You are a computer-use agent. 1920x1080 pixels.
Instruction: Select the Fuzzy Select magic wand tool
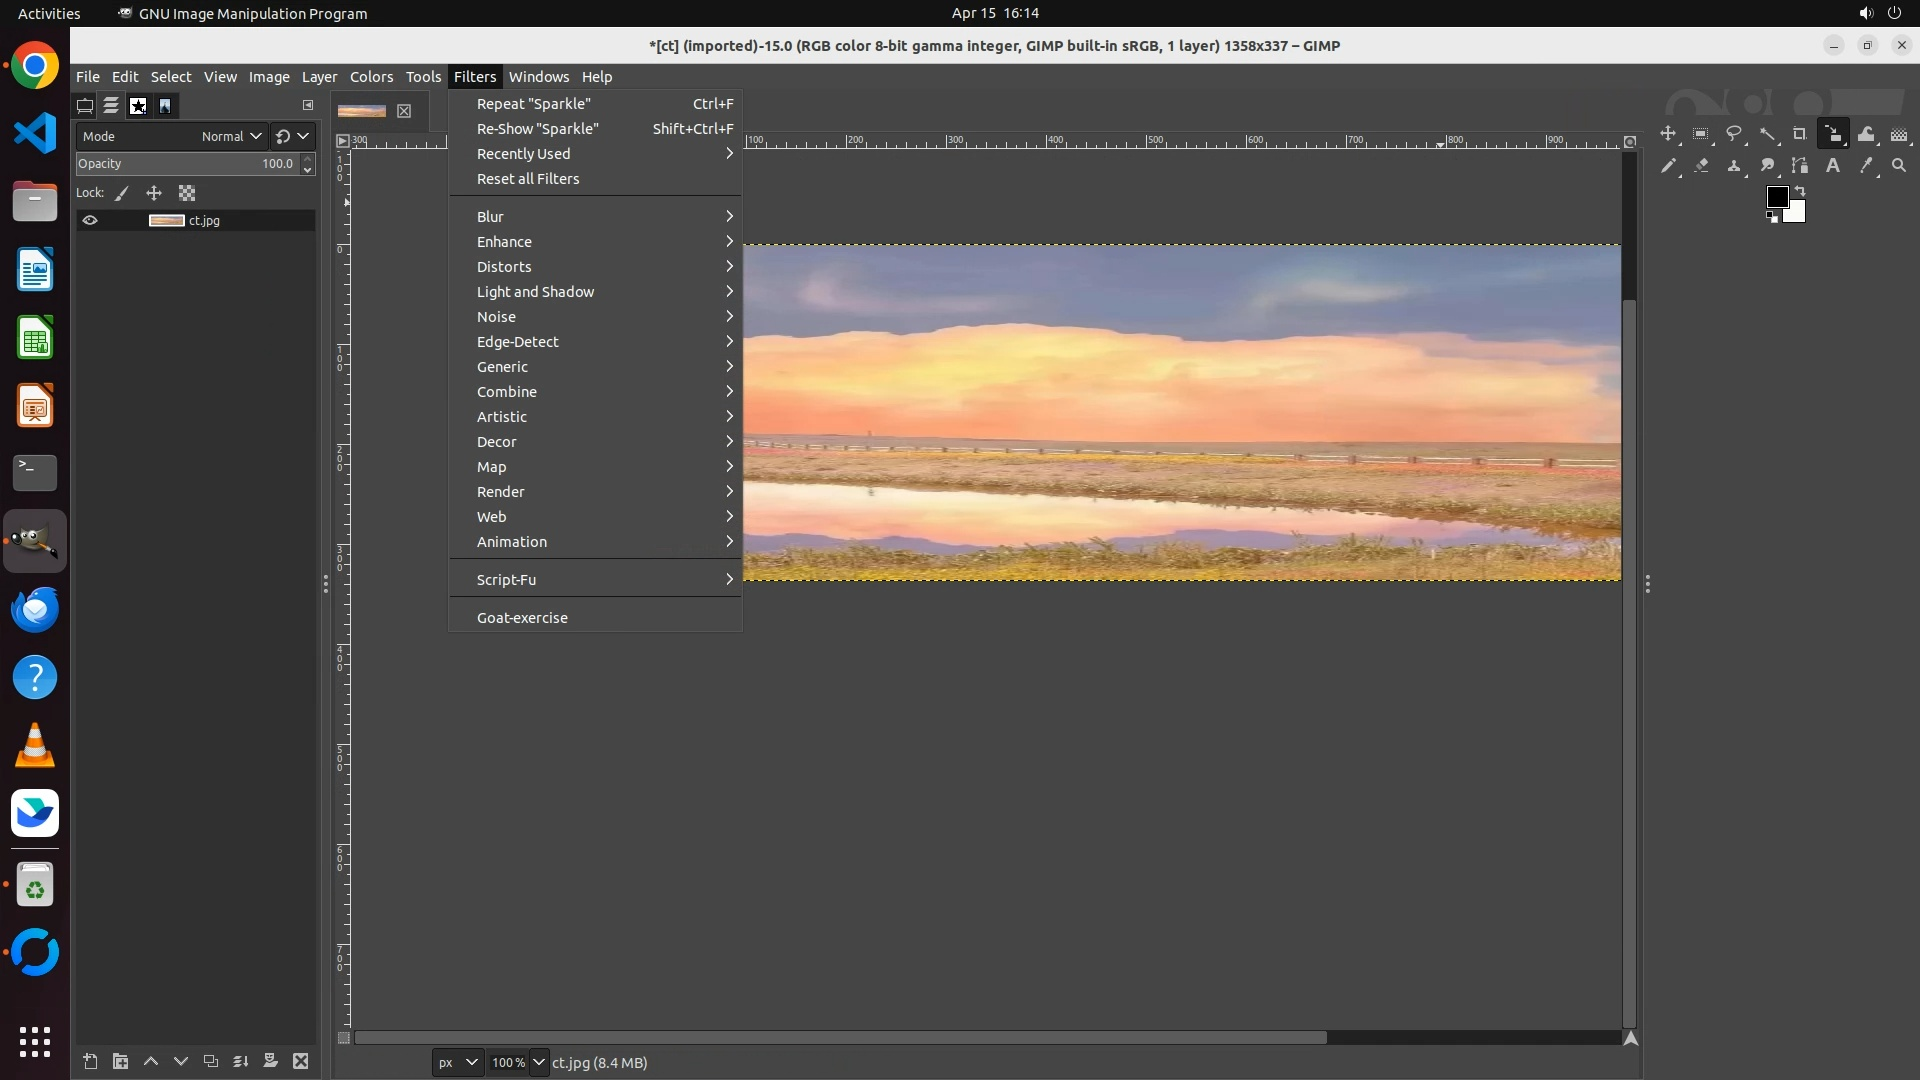click(1767, 134)
